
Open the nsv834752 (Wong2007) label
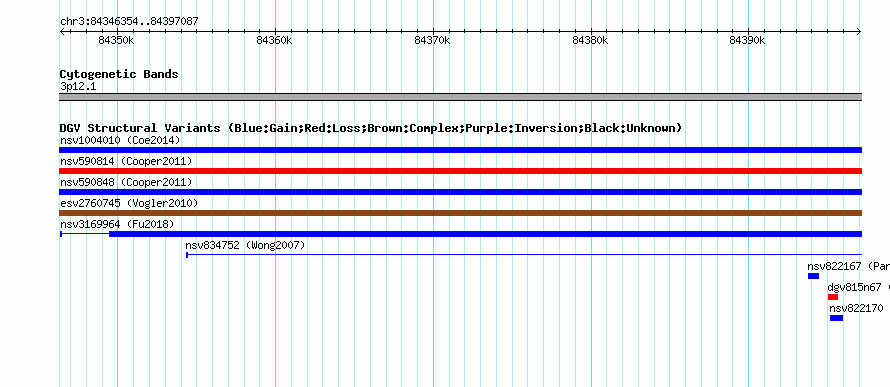[245, 245]
